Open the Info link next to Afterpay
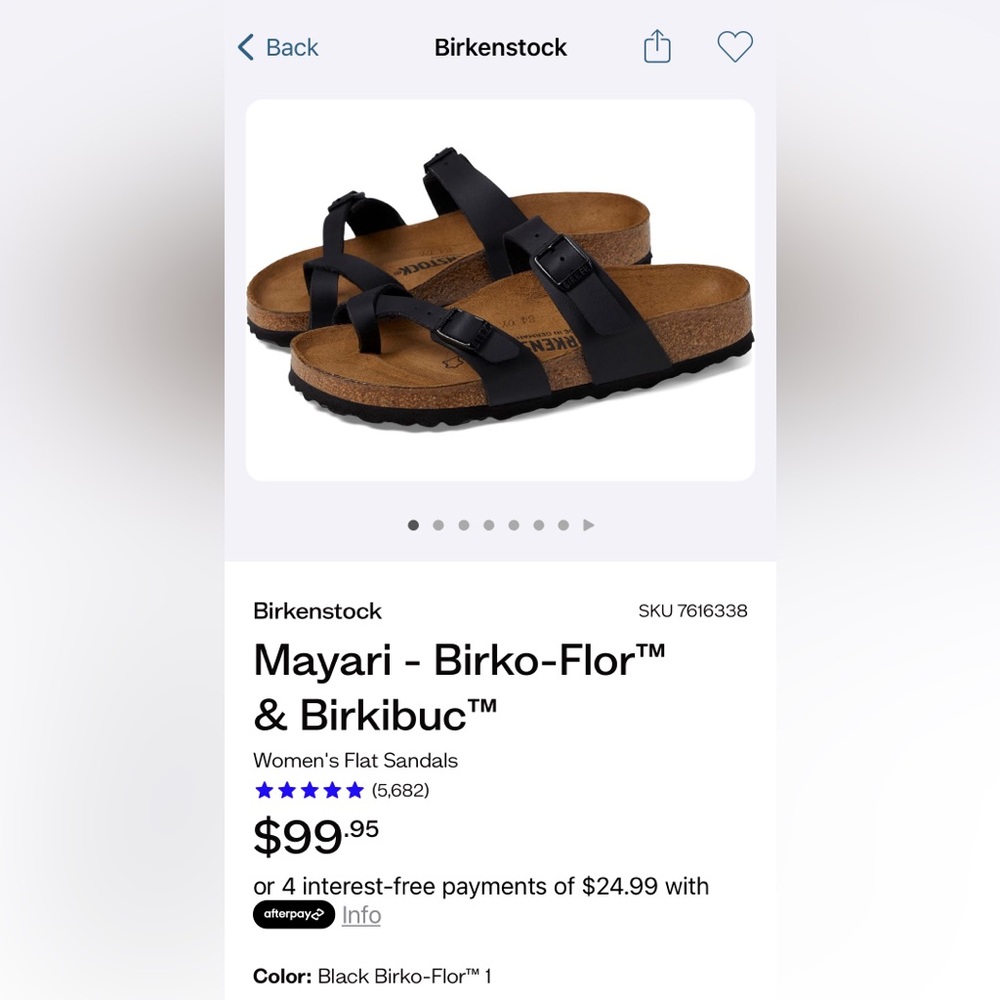The image size is (1000, 1000). point(360,914)
